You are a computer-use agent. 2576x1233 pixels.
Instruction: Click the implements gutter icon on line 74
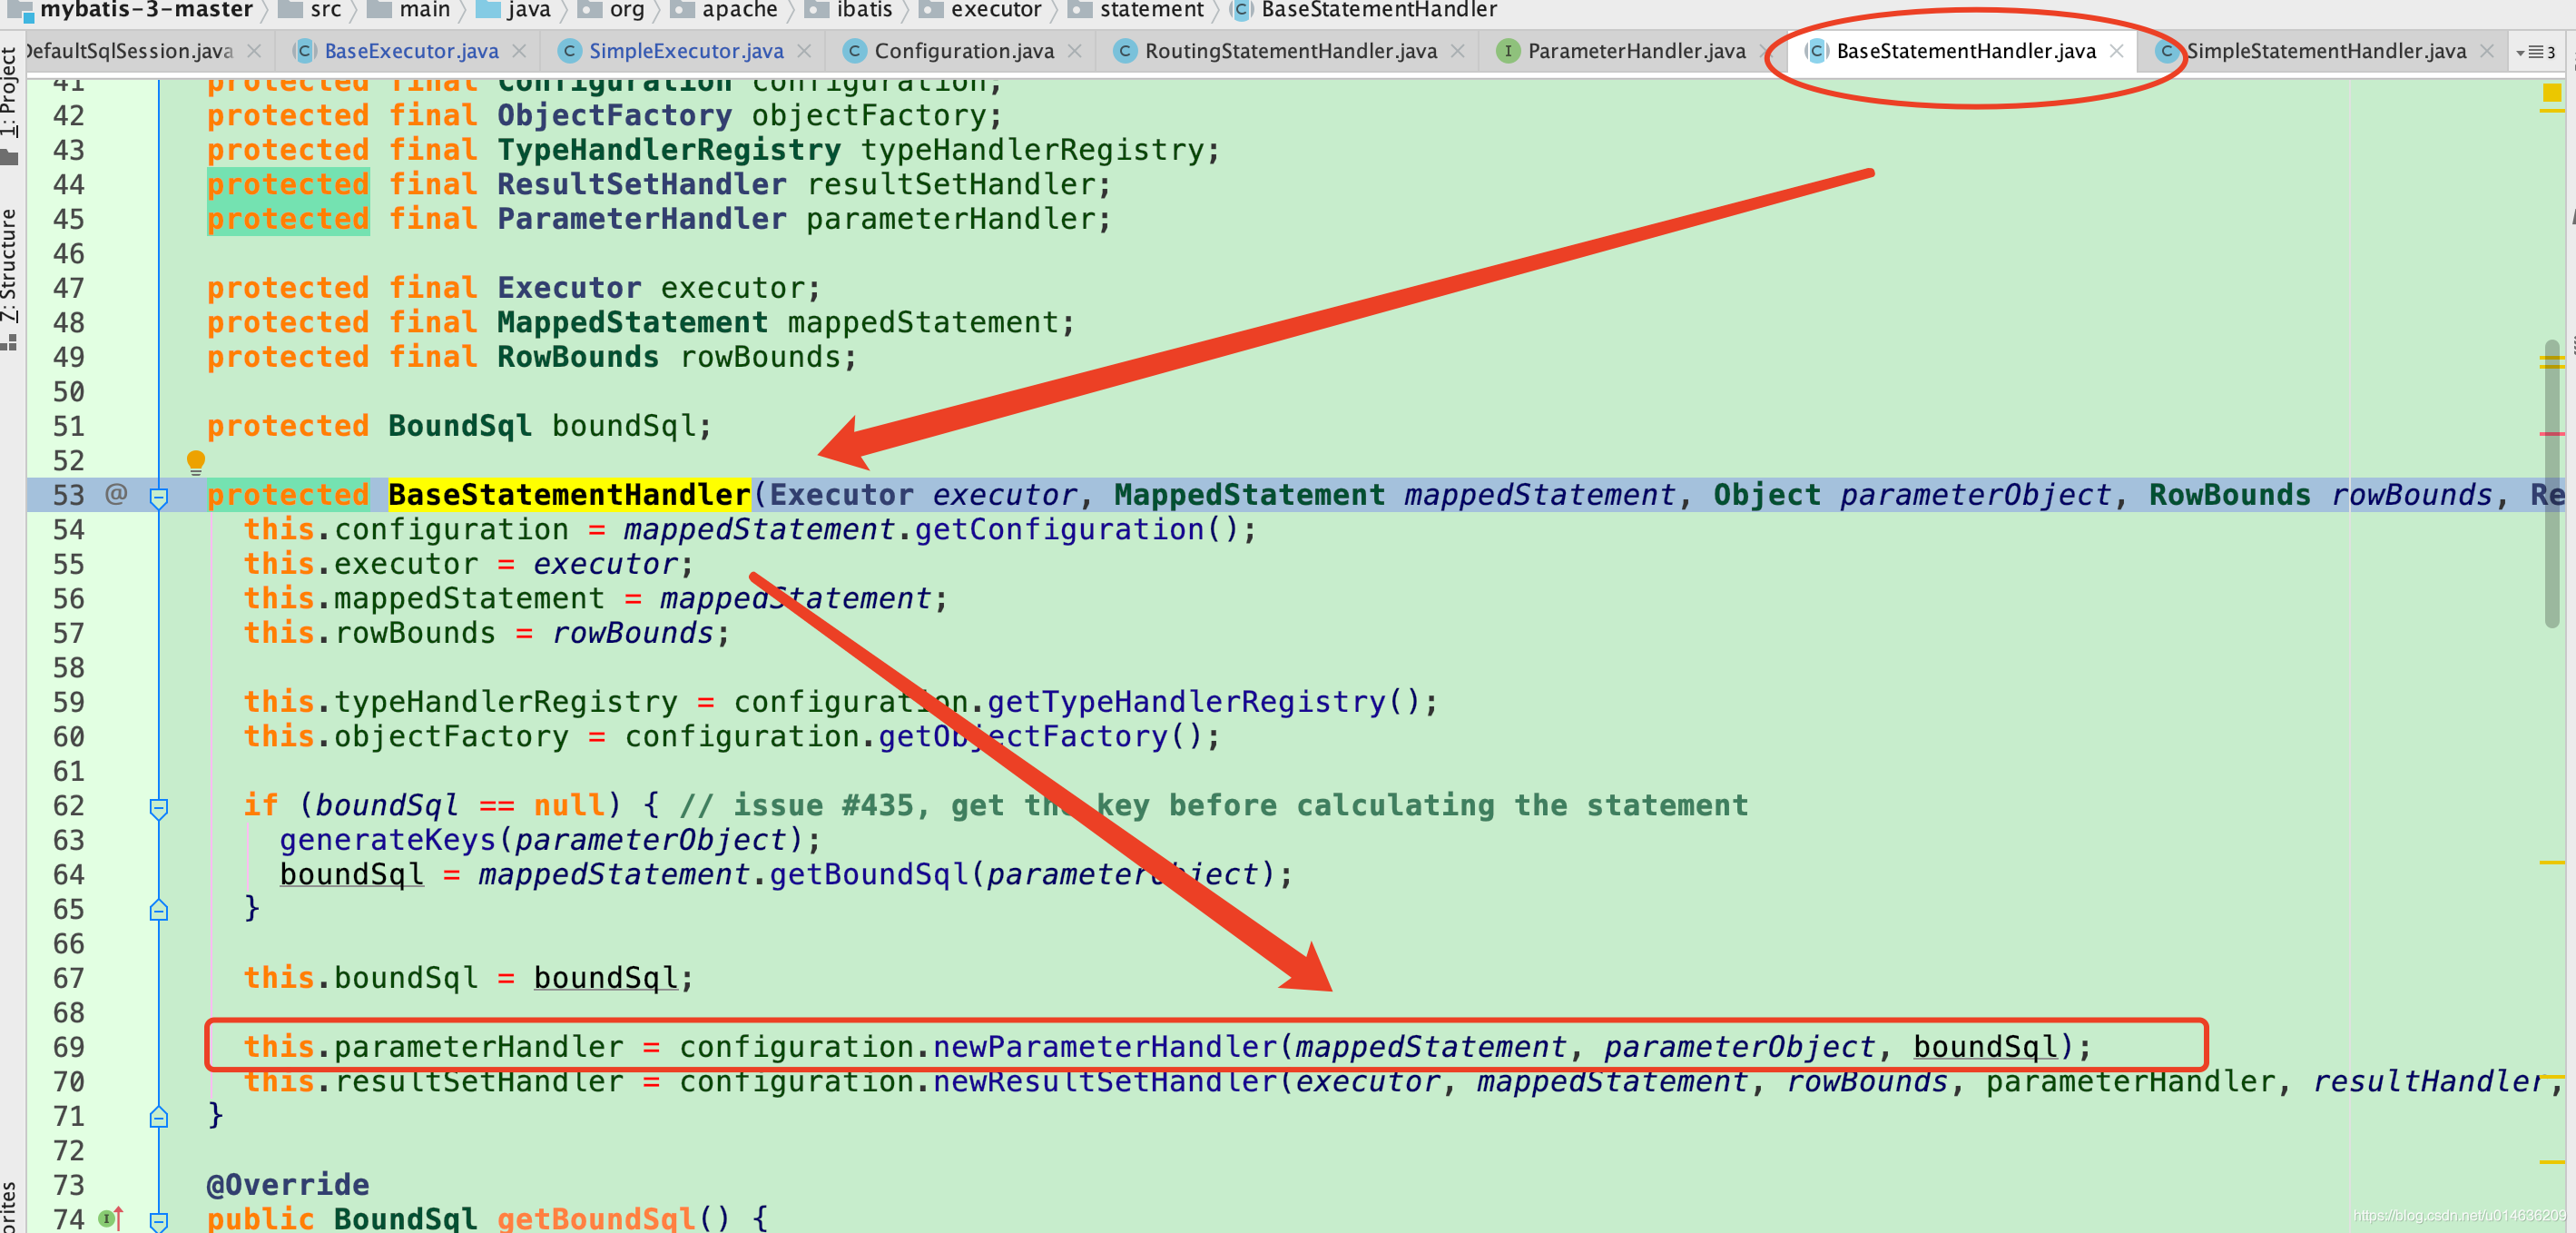pyautogui.click(x=111, y=1219)
